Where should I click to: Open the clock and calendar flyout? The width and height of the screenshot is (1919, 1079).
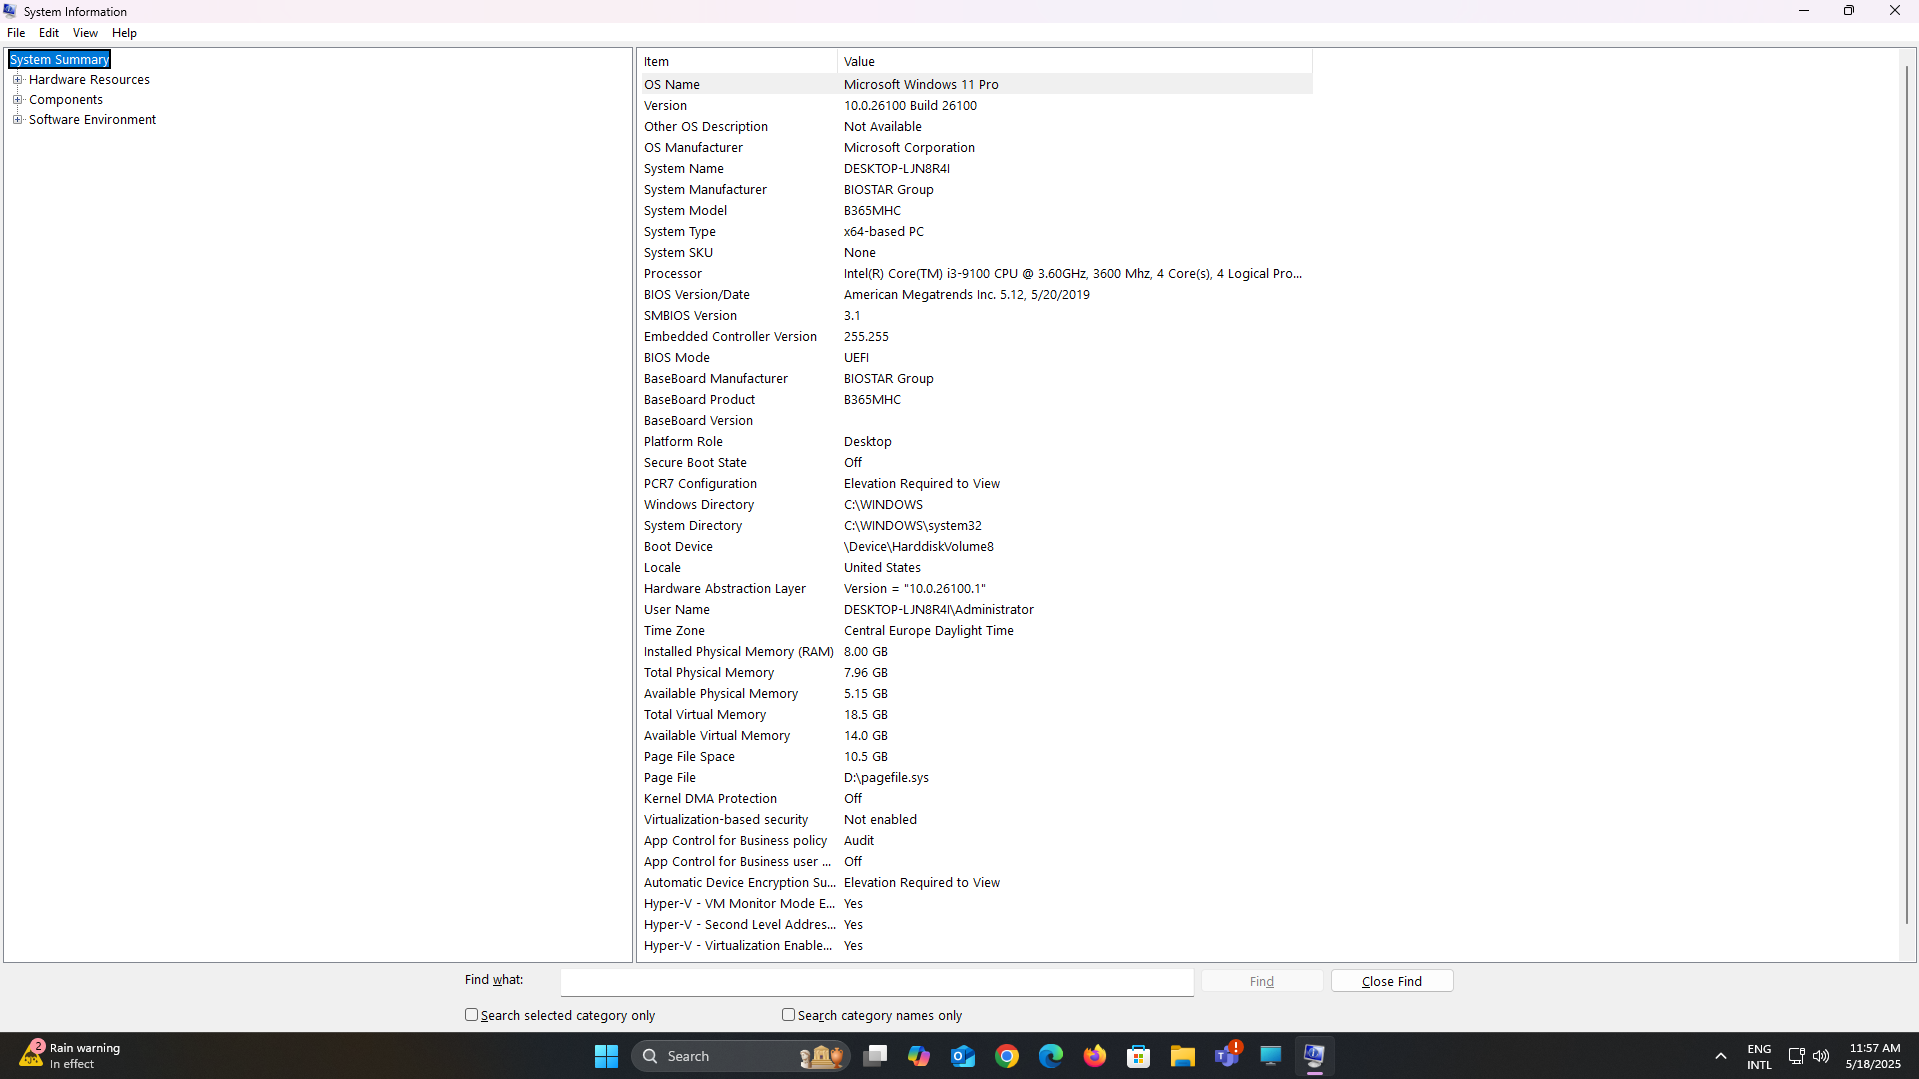tap(1873, 1056)
